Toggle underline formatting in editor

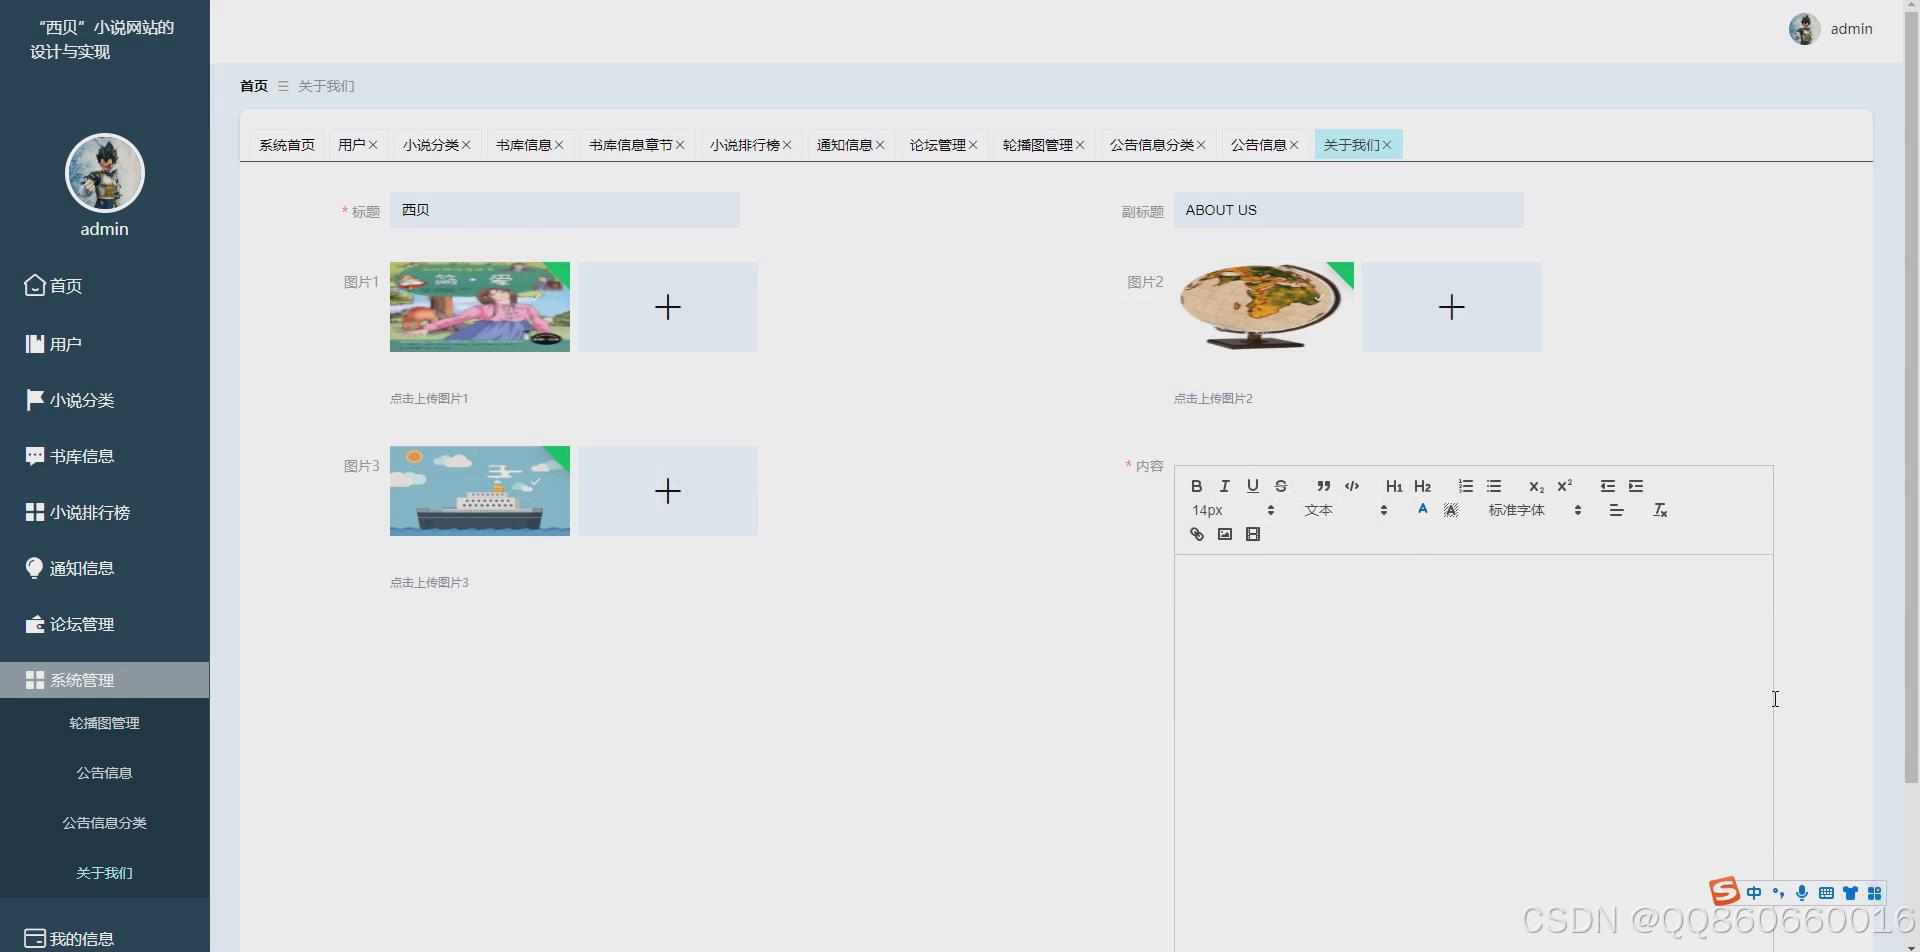[1252, 486]
